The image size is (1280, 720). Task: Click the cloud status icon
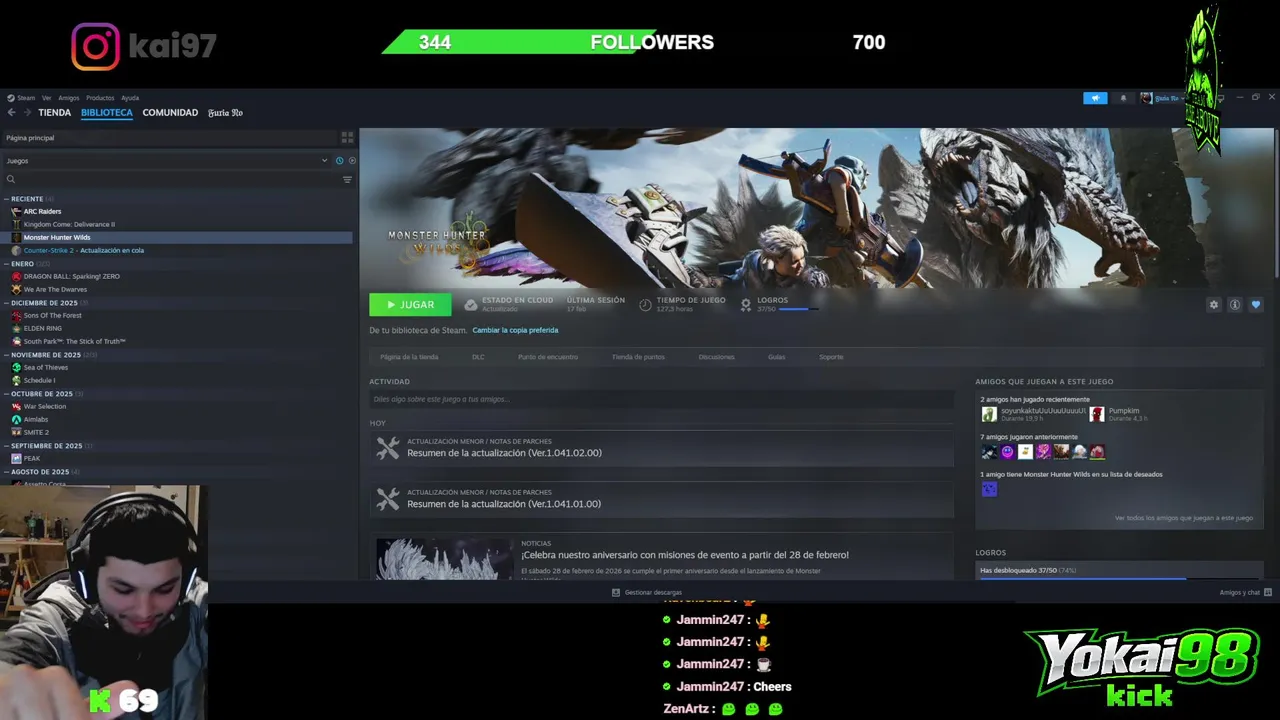point(471,305)
